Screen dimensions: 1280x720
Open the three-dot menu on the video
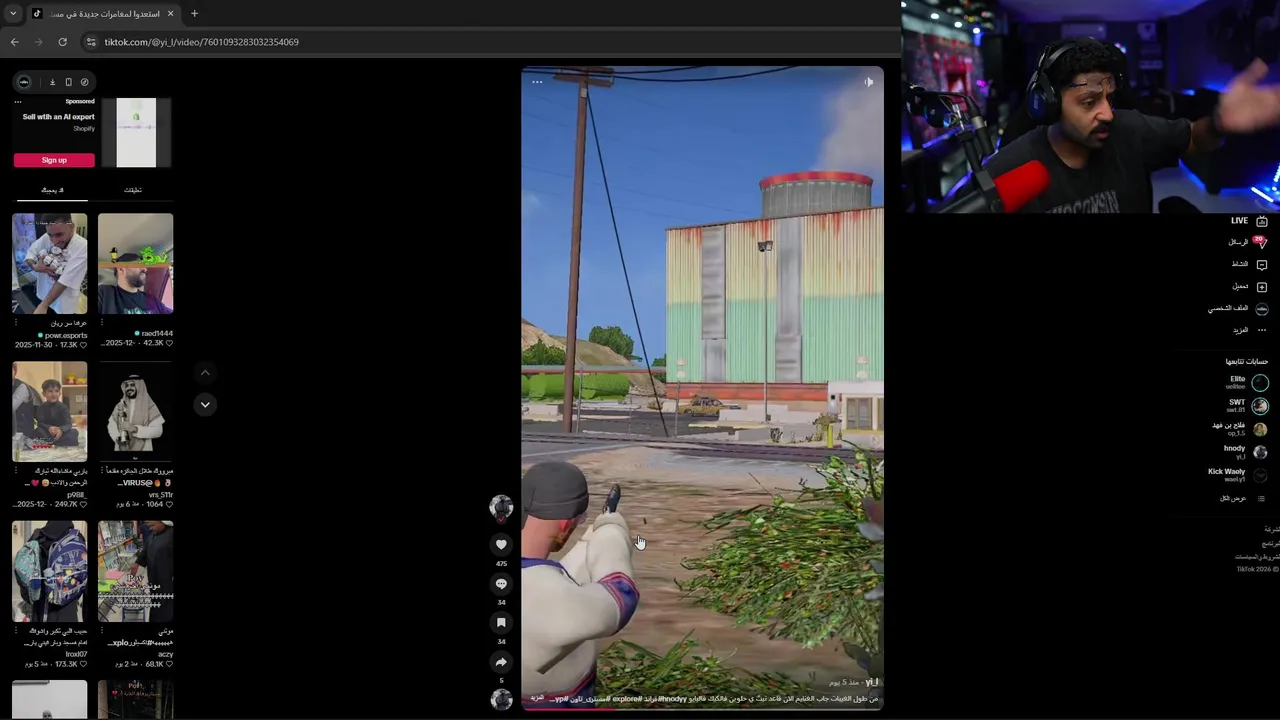(x=537, y=82)
